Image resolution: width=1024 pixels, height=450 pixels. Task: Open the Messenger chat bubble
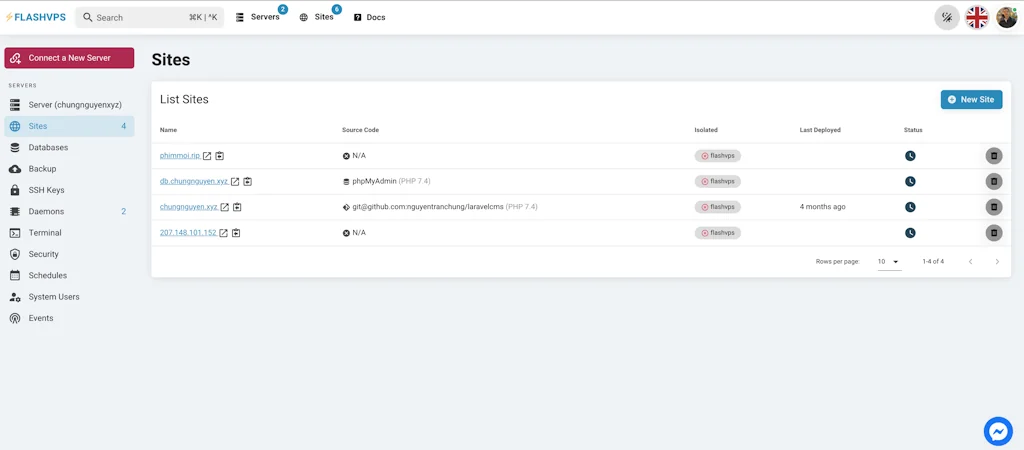998,432
